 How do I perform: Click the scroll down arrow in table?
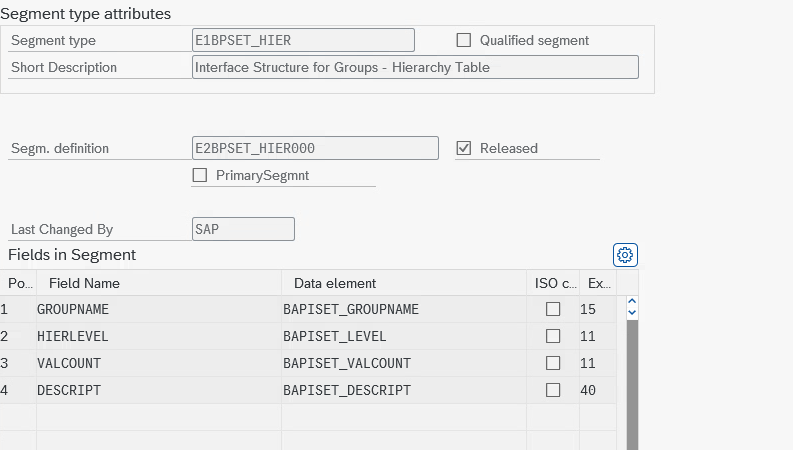(631, 313)
